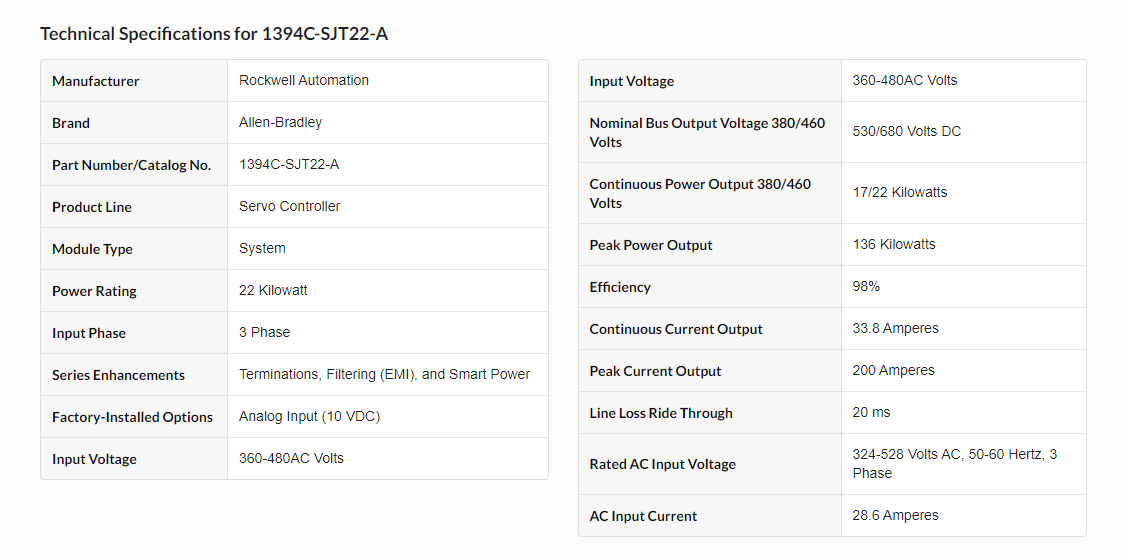Select the Rockwell Automation value
Screen dimensions: 1126x558
tap(304, 80)
